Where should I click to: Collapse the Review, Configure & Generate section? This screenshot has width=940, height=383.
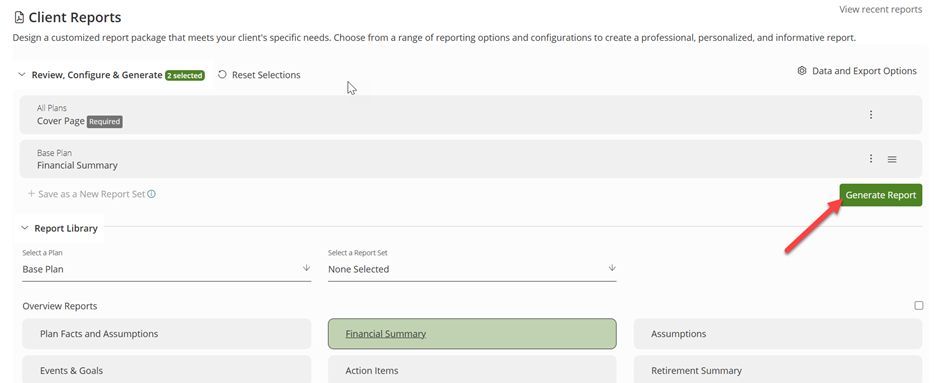(x=22, y=75)
